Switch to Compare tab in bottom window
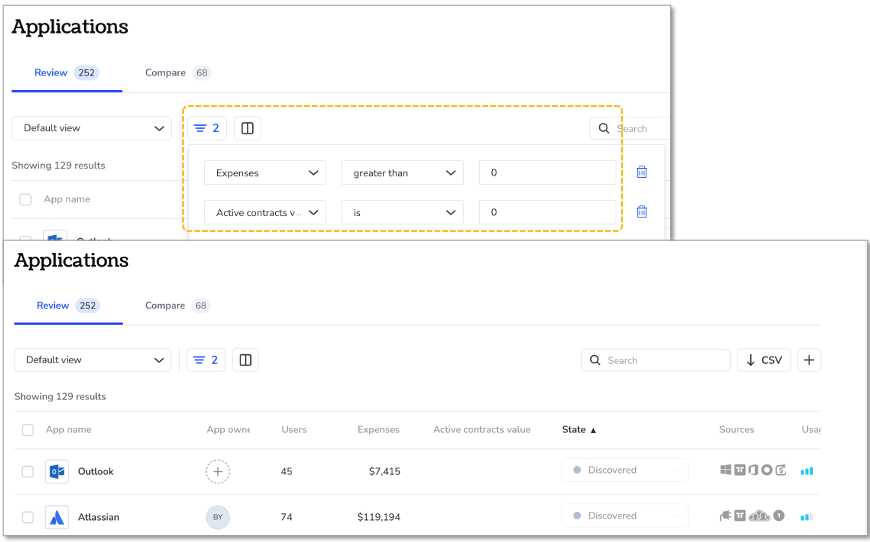This screenshot has height=542, width=870. [x=177, y=306]
